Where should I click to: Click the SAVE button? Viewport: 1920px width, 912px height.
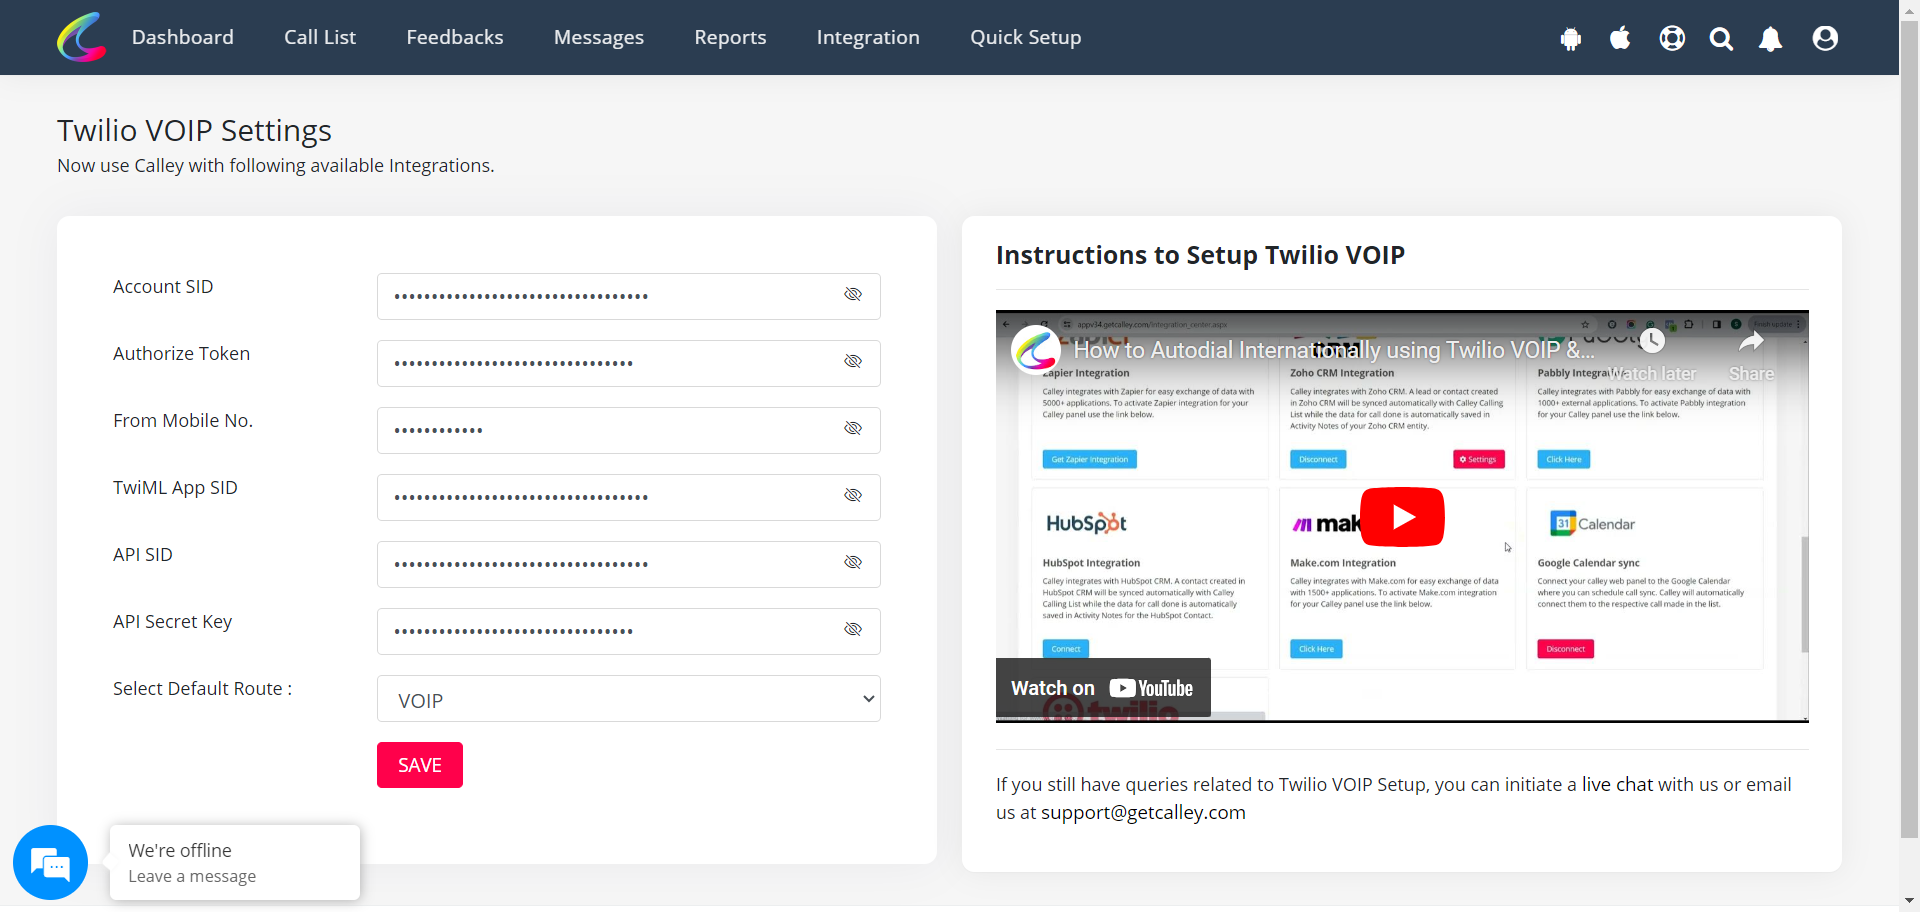pyautogui.click(x=420, y=765)
